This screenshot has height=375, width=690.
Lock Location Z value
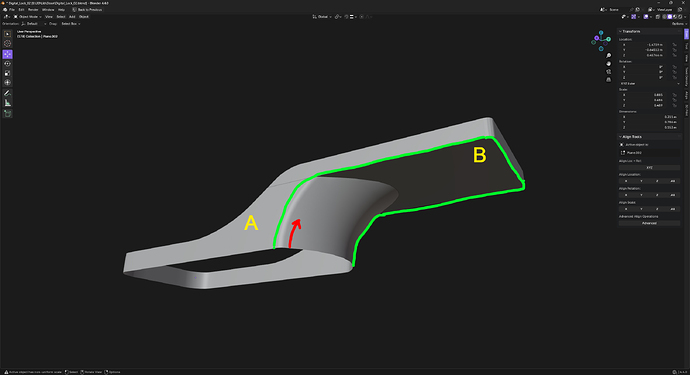[x=674, y=55]
